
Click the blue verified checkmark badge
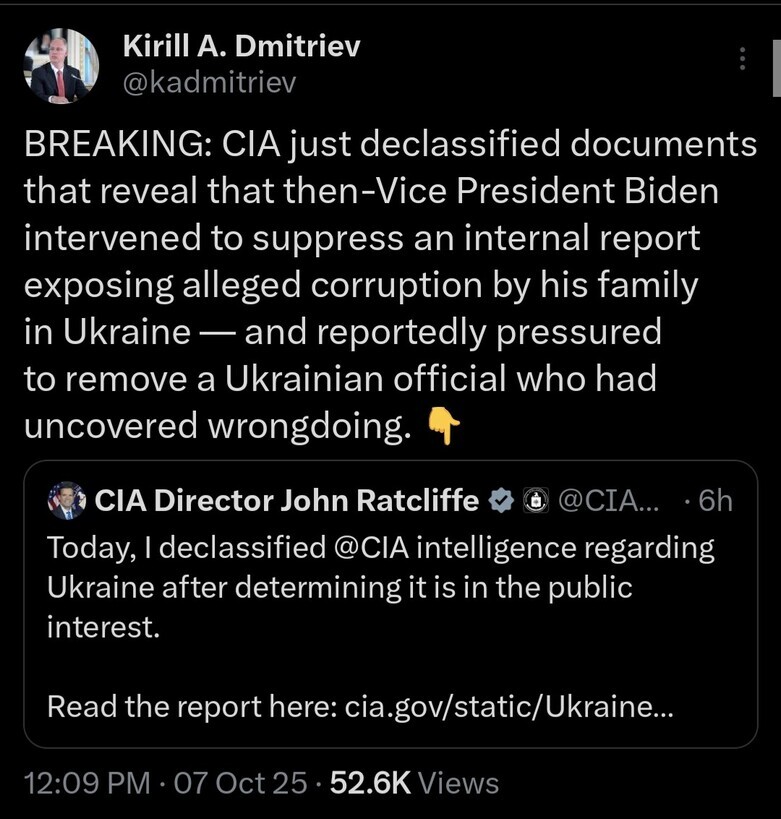[499, 501]
